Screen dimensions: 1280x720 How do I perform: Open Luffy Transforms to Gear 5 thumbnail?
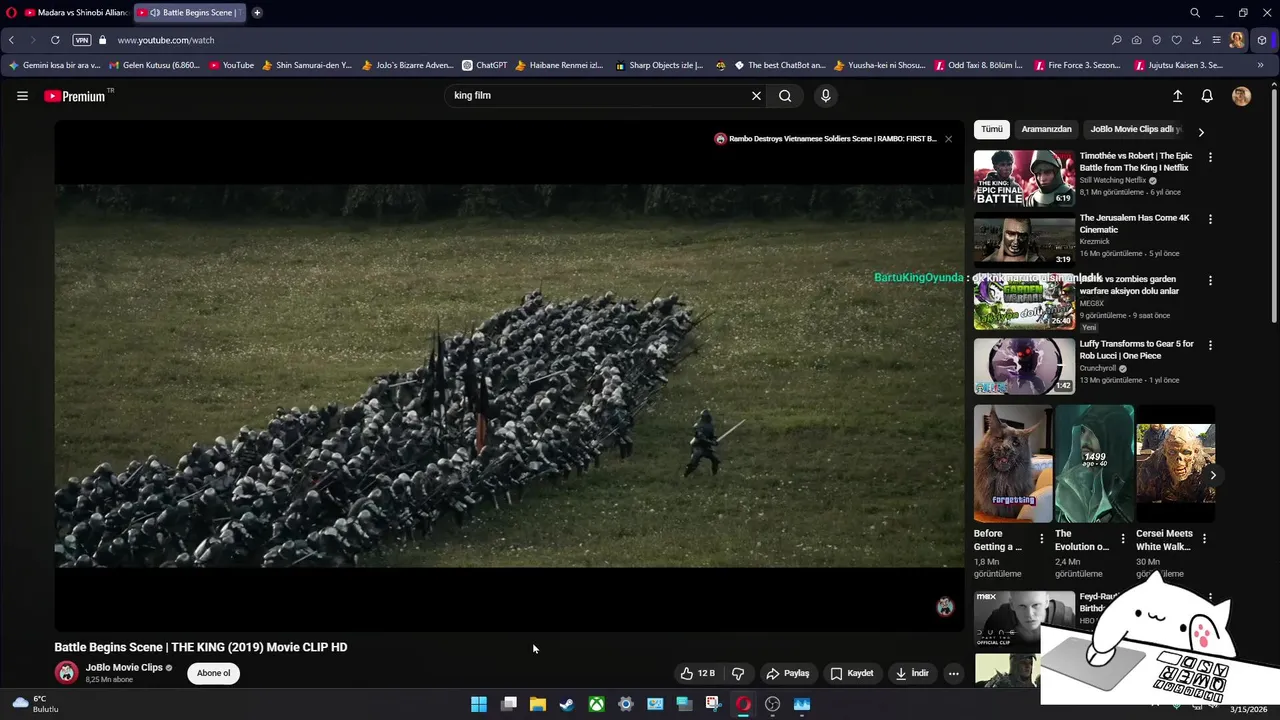(1024, 366)
